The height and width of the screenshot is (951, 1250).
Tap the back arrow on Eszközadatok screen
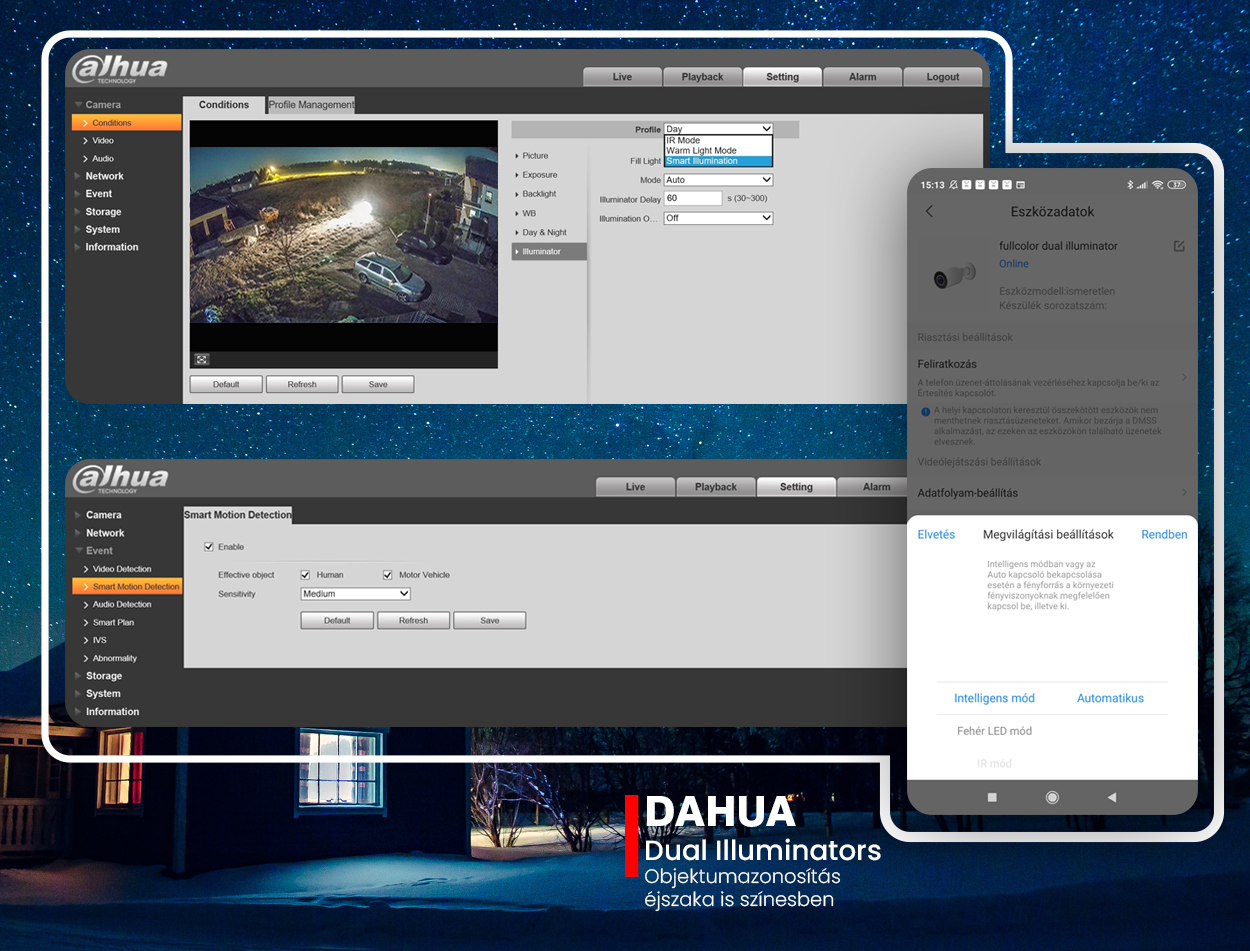[x=929, y=211]
